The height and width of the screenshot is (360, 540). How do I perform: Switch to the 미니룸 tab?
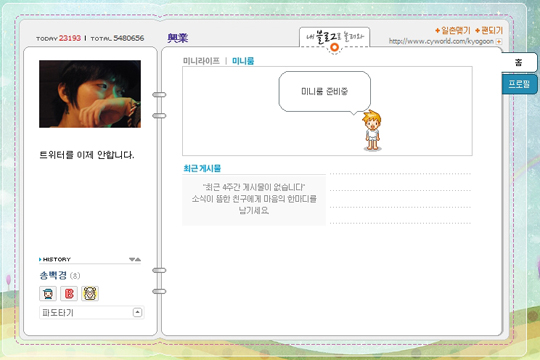pyautogui.click(x=243, y=61)
